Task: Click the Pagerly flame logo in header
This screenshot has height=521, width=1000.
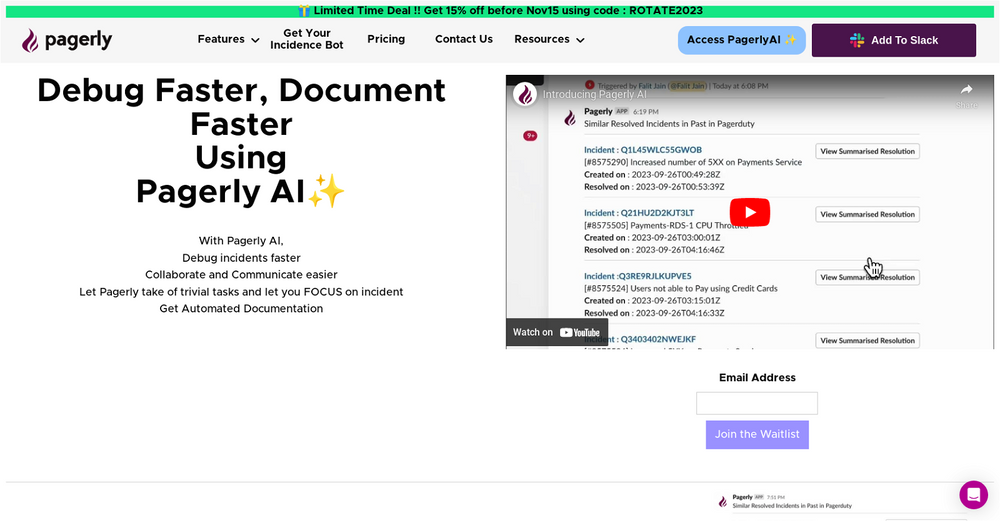Action: (x=31, y=41)
